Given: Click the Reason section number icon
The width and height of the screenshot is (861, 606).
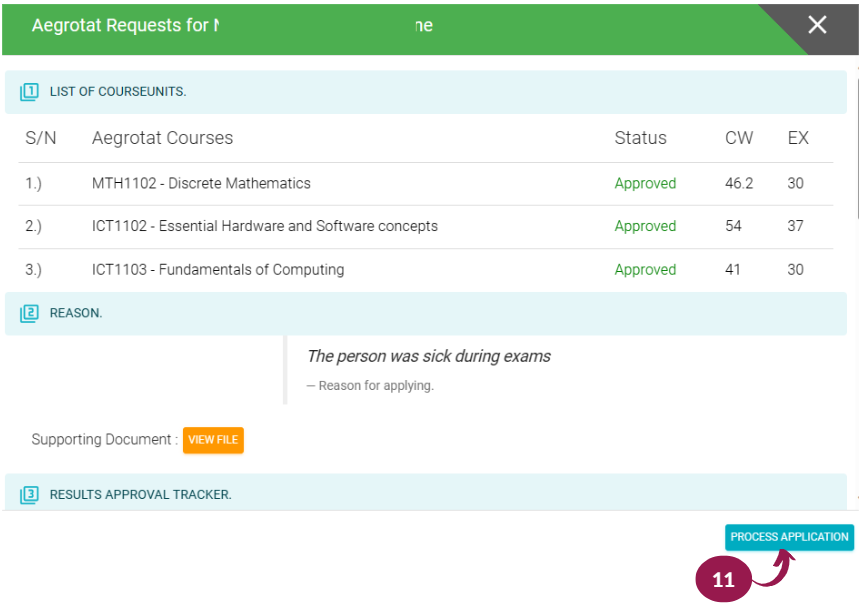Looking at the screenshot, I should coord(29,313).
